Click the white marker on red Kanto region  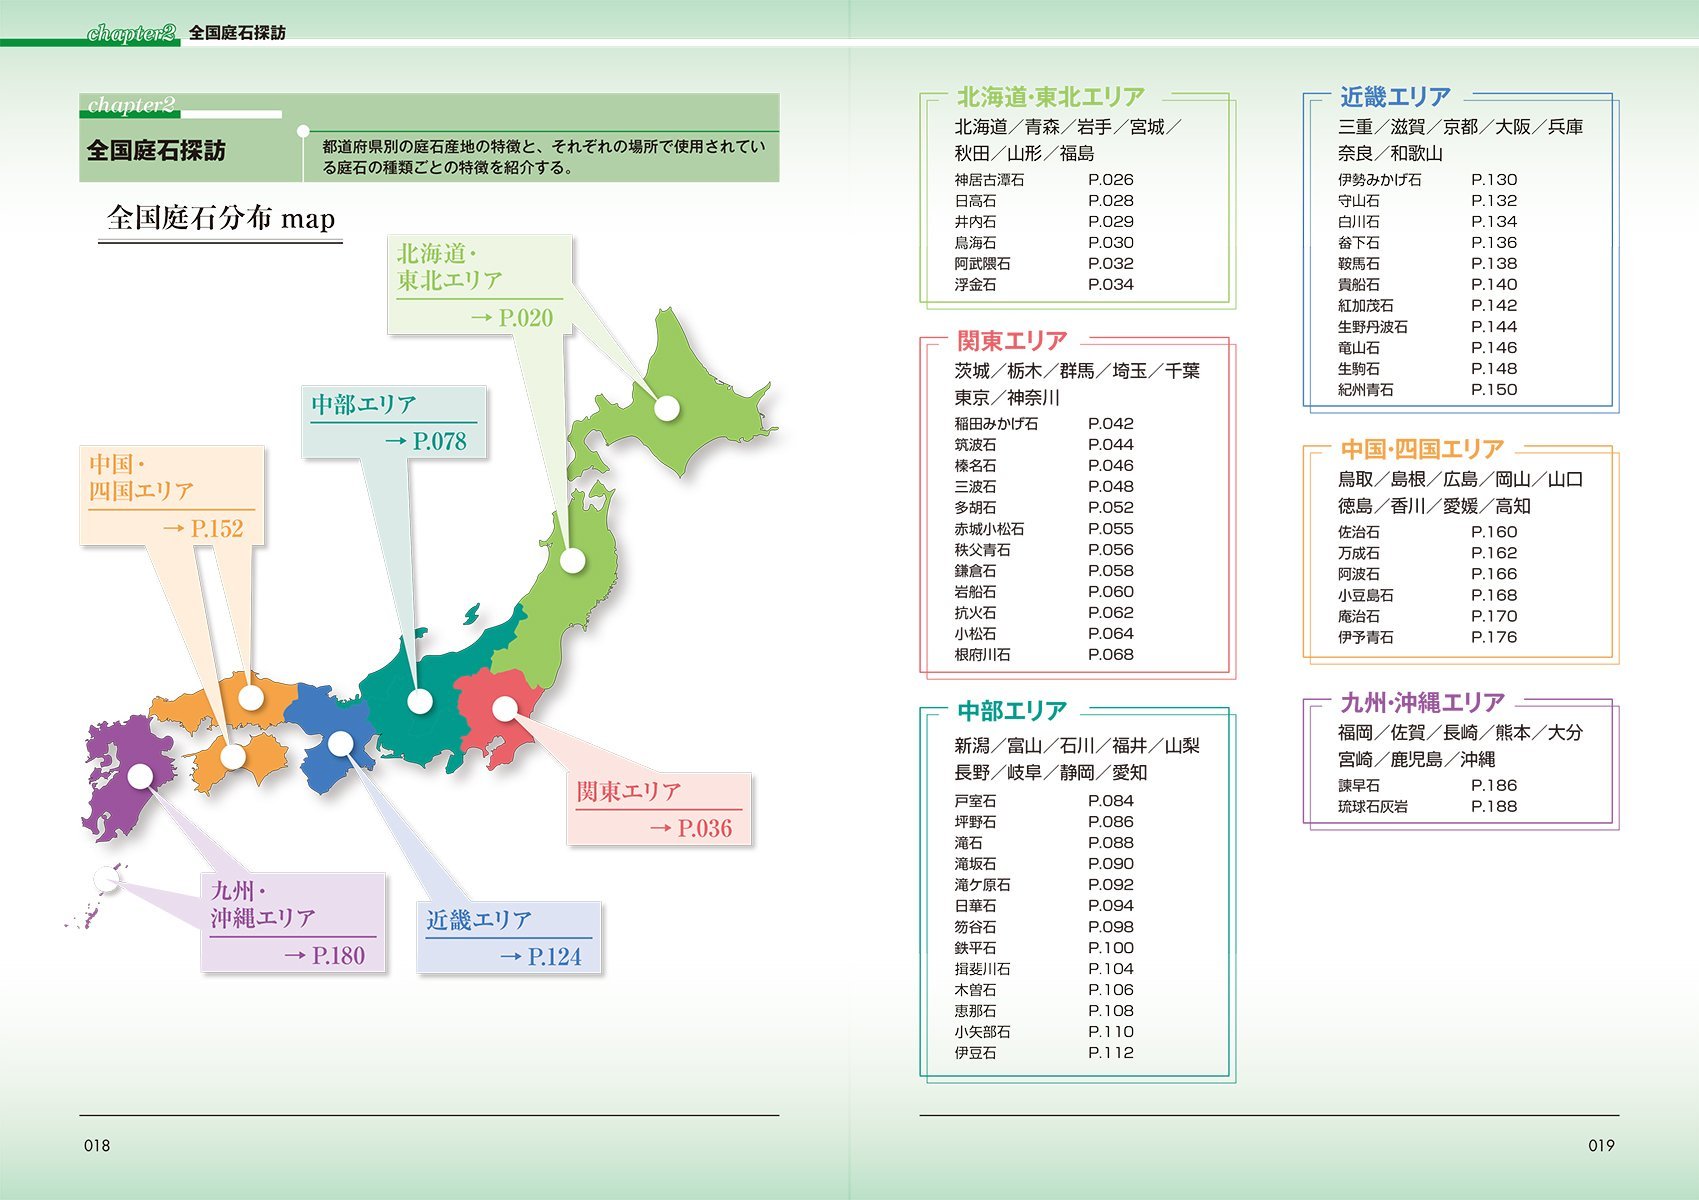pos(505,708)
